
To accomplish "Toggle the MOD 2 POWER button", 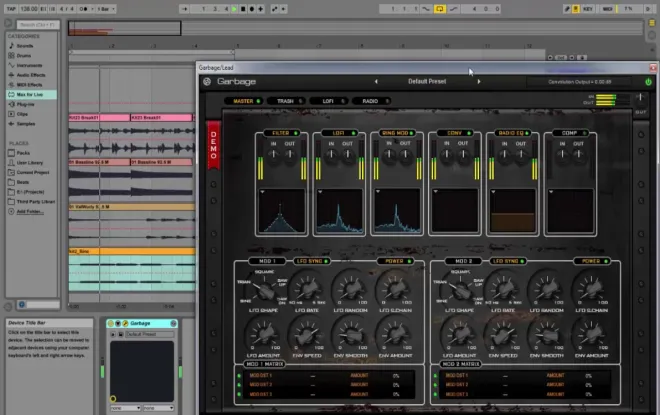I will (593, 261).
